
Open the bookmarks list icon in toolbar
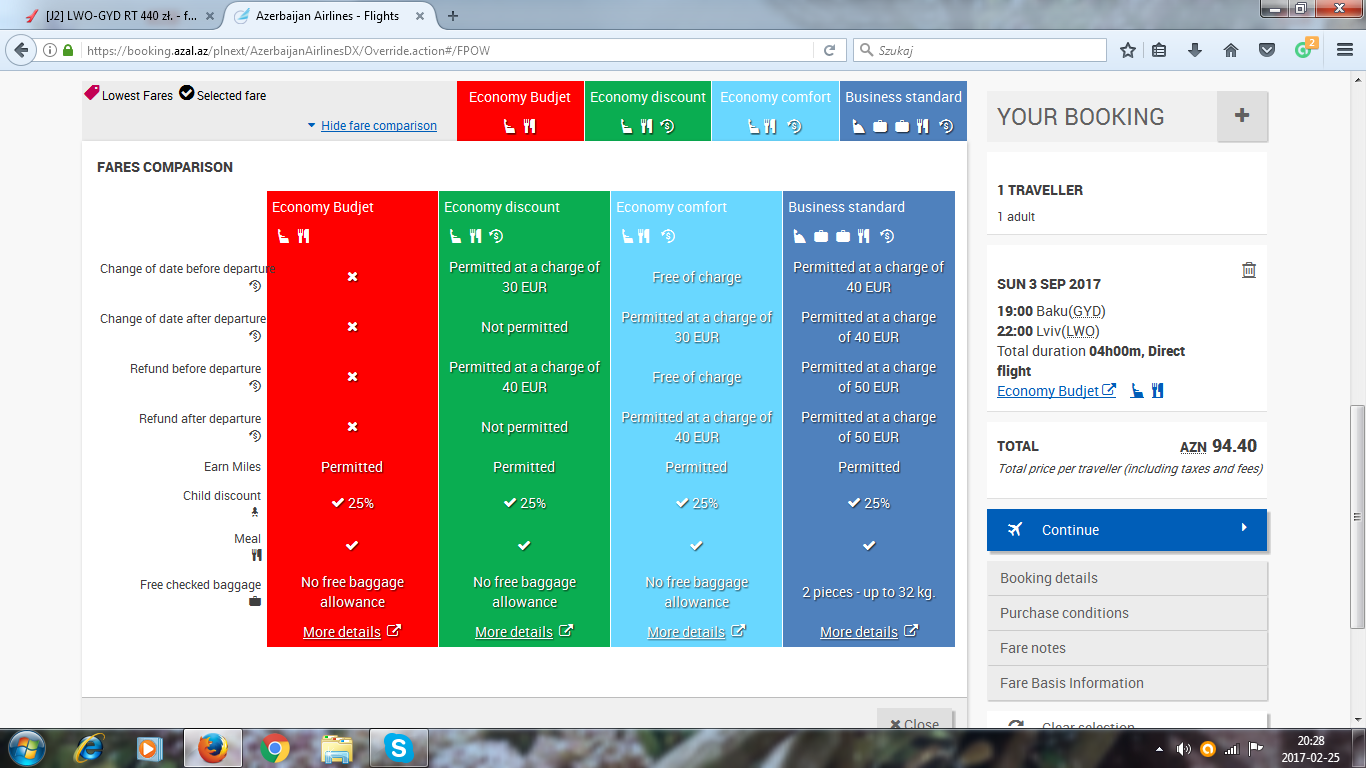(1159, 50)
